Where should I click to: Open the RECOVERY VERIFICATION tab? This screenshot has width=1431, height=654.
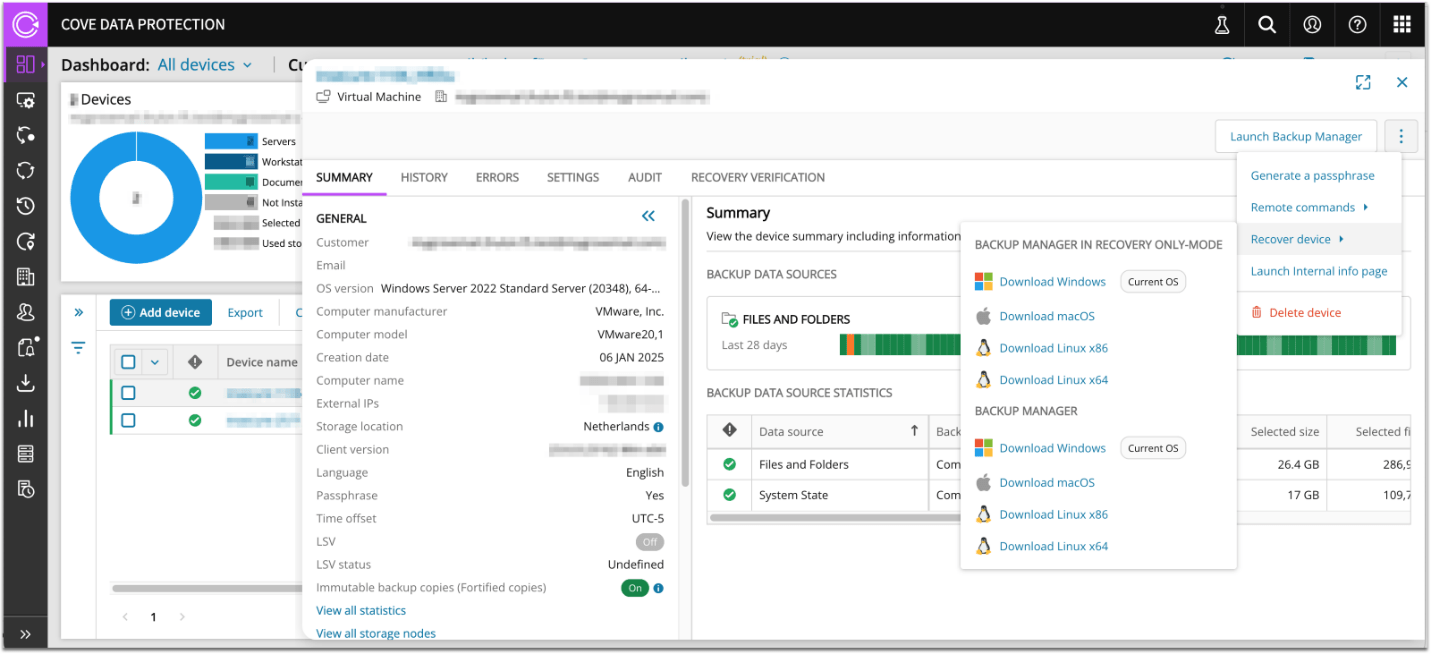(758, 177)
